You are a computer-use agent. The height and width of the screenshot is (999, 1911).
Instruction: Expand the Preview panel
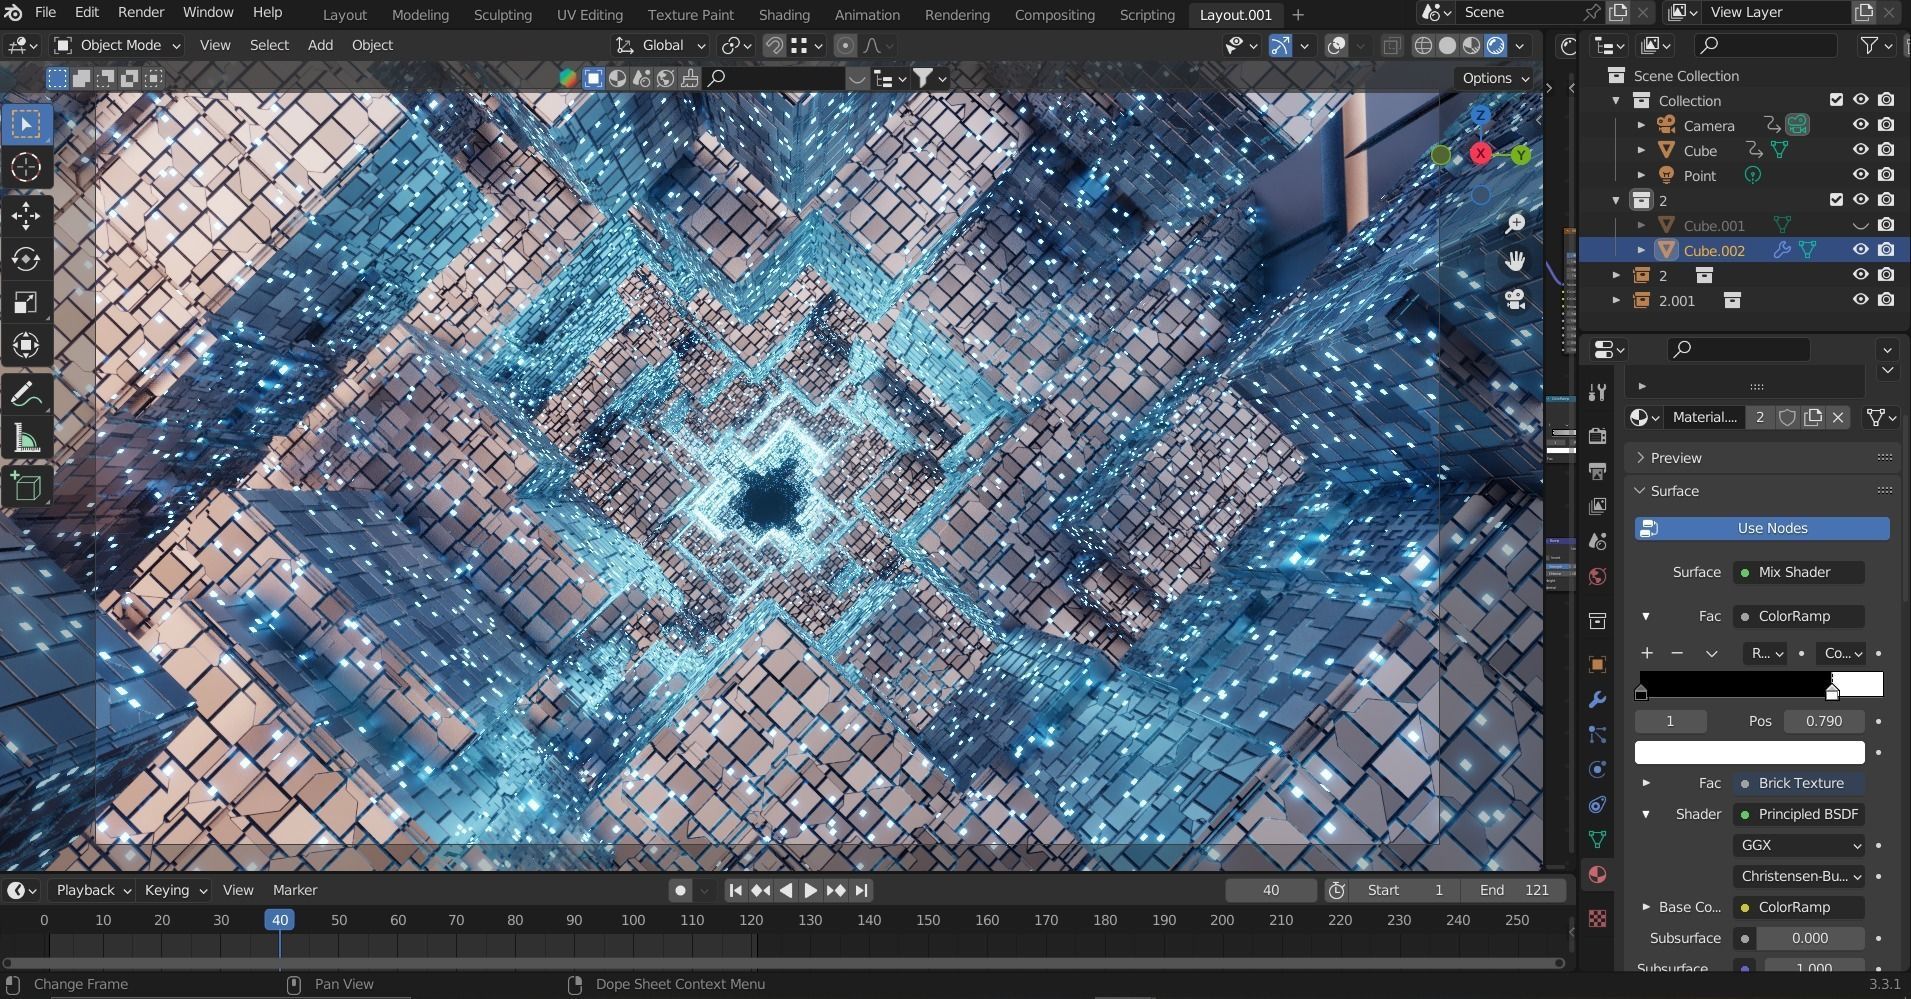point(1676,458)
